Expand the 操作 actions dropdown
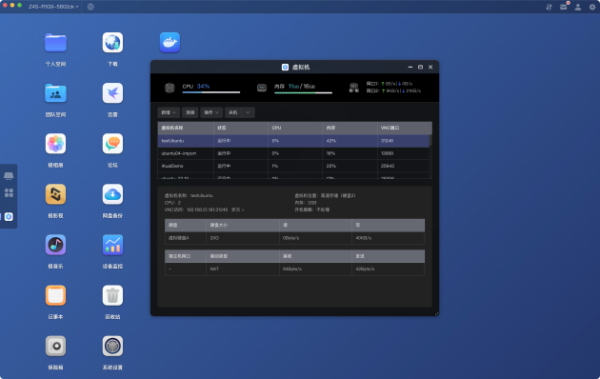 (211, 113)
